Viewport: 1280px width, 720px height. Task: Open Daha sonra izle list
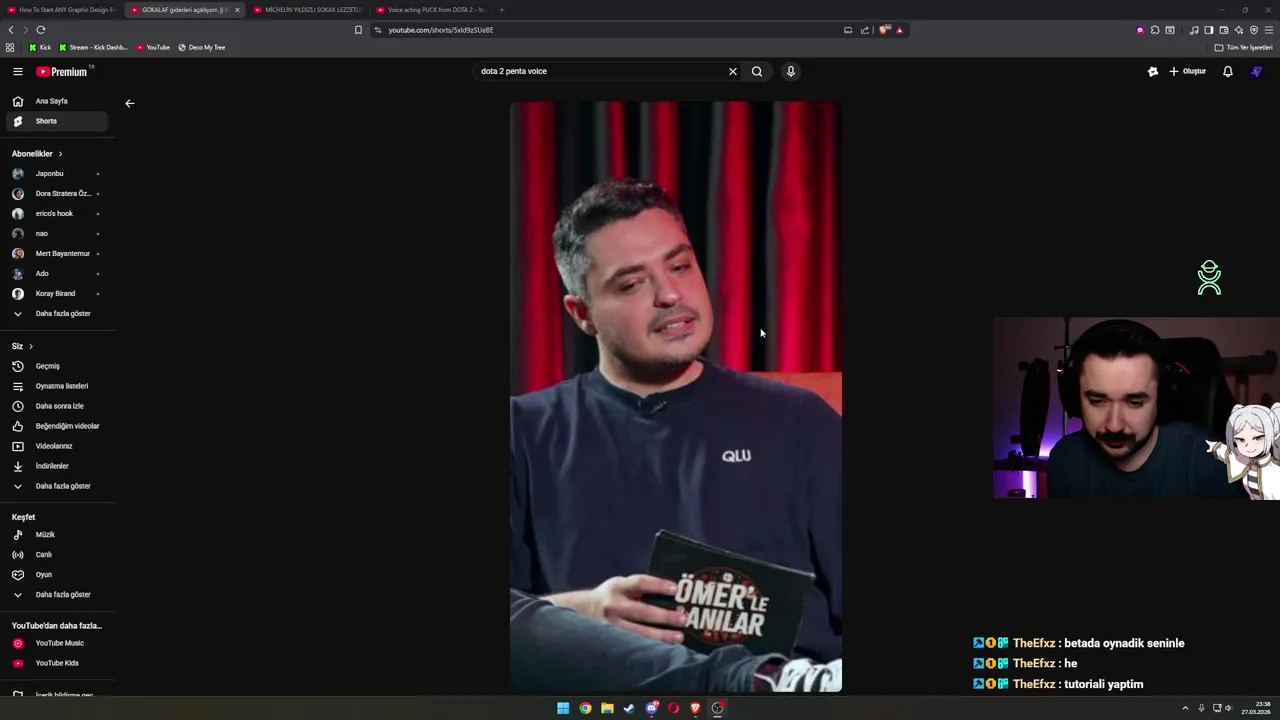[57, 406]
